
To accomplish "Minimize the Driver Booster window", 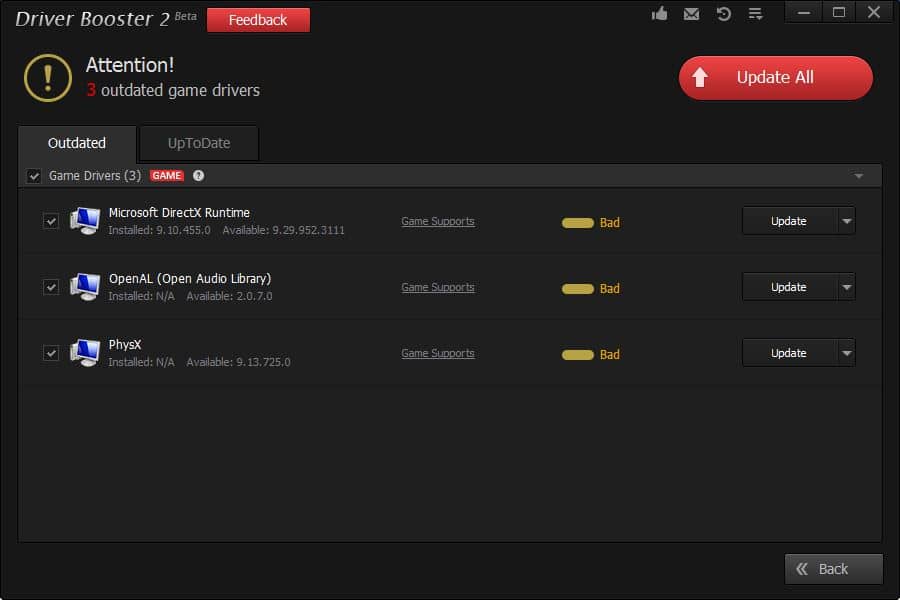I will [x=804, y=13].
